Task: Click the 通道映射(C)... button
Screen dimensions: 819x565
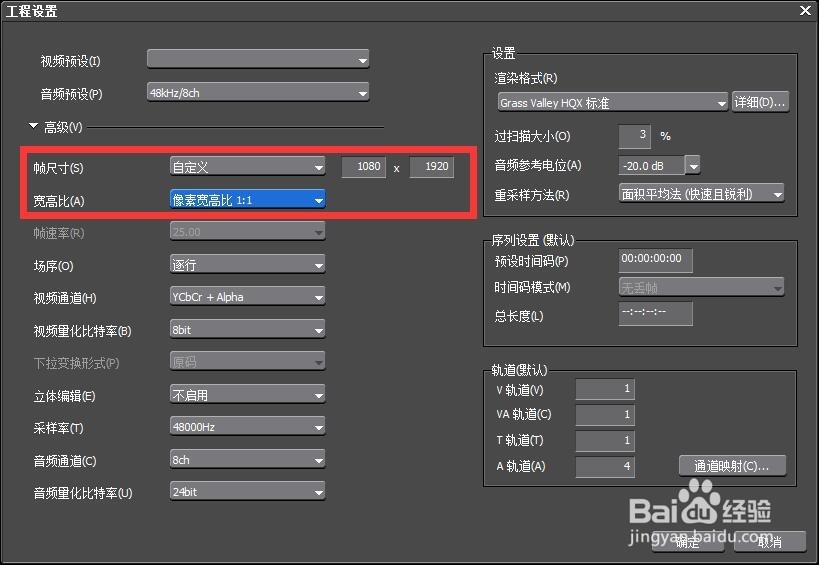Action: pyautogui.click(x=732, y=466)
